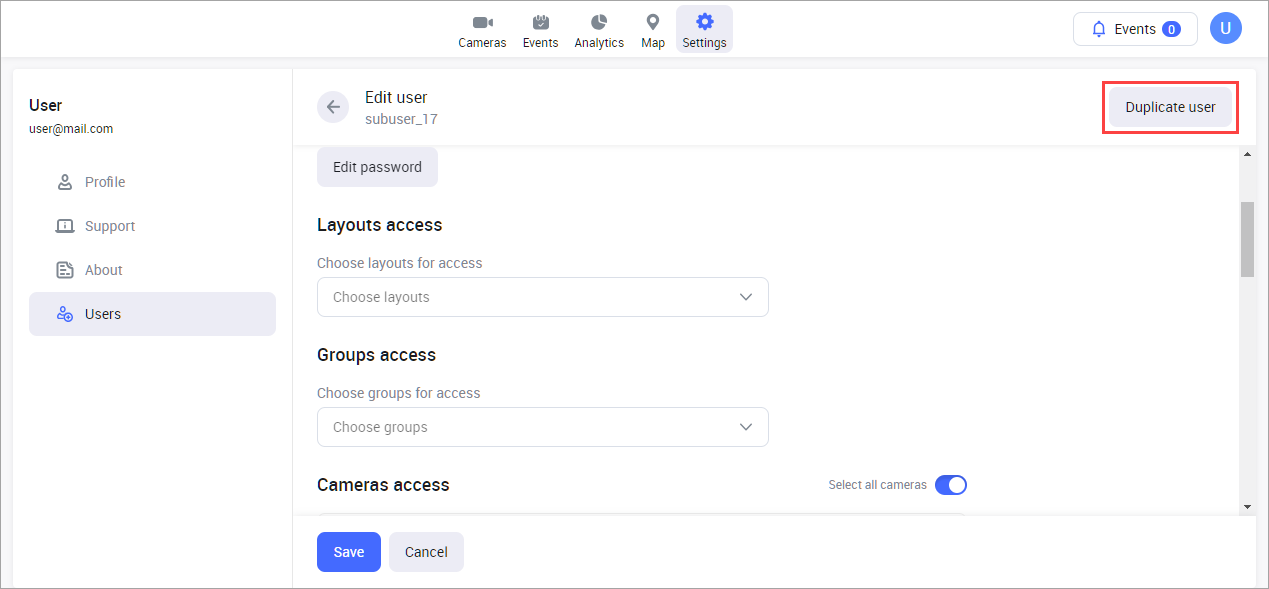Open the Cameras view icon
Image resolution: width=1269 pixels, height=589 pixels.
[x=482, y=23]
